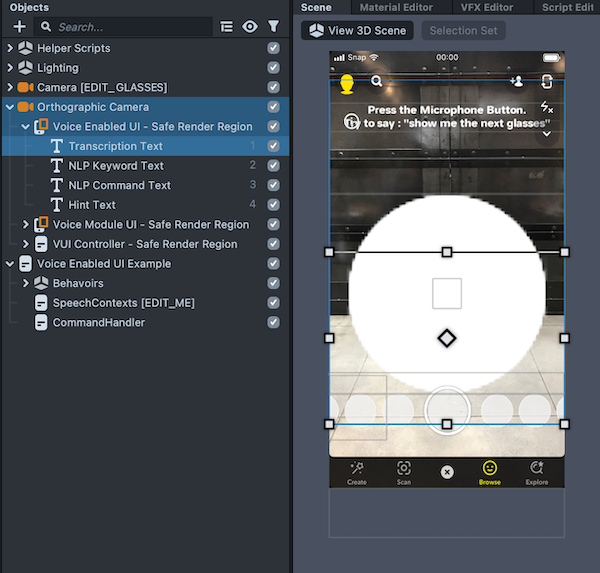The height and width of the screenshot is (573, 600).
Task: Select the NLP Keyword Text object
Action: pyautogui.click(x=116, y=166)
